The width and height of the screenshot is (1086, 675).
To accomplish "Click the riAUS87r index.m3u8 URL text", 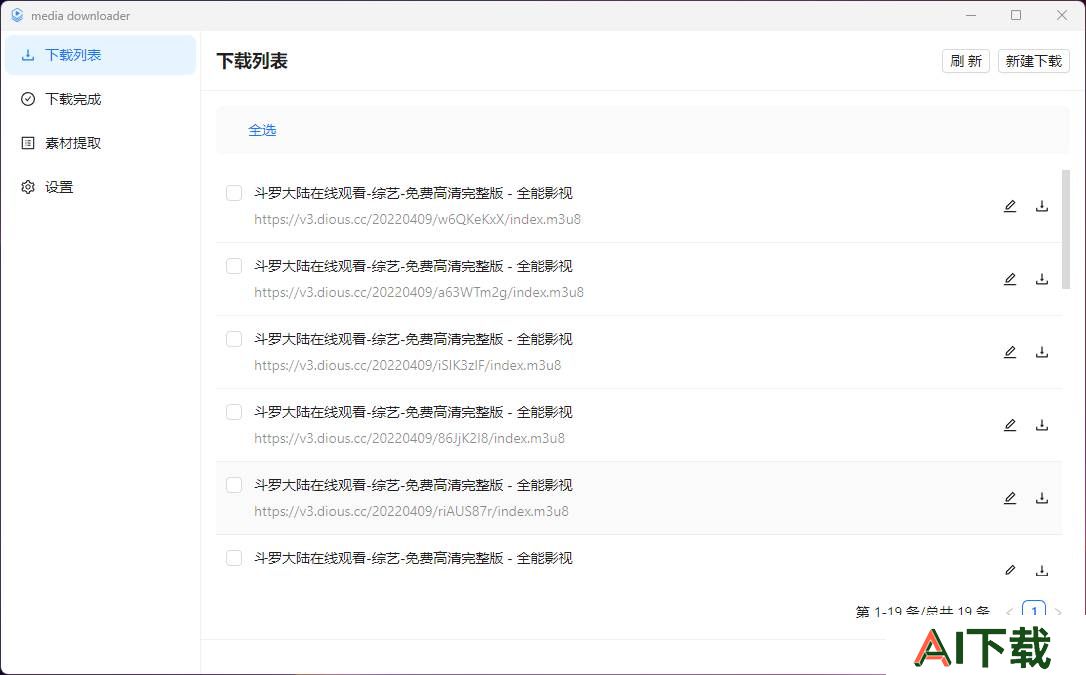I will click(411, 512).
